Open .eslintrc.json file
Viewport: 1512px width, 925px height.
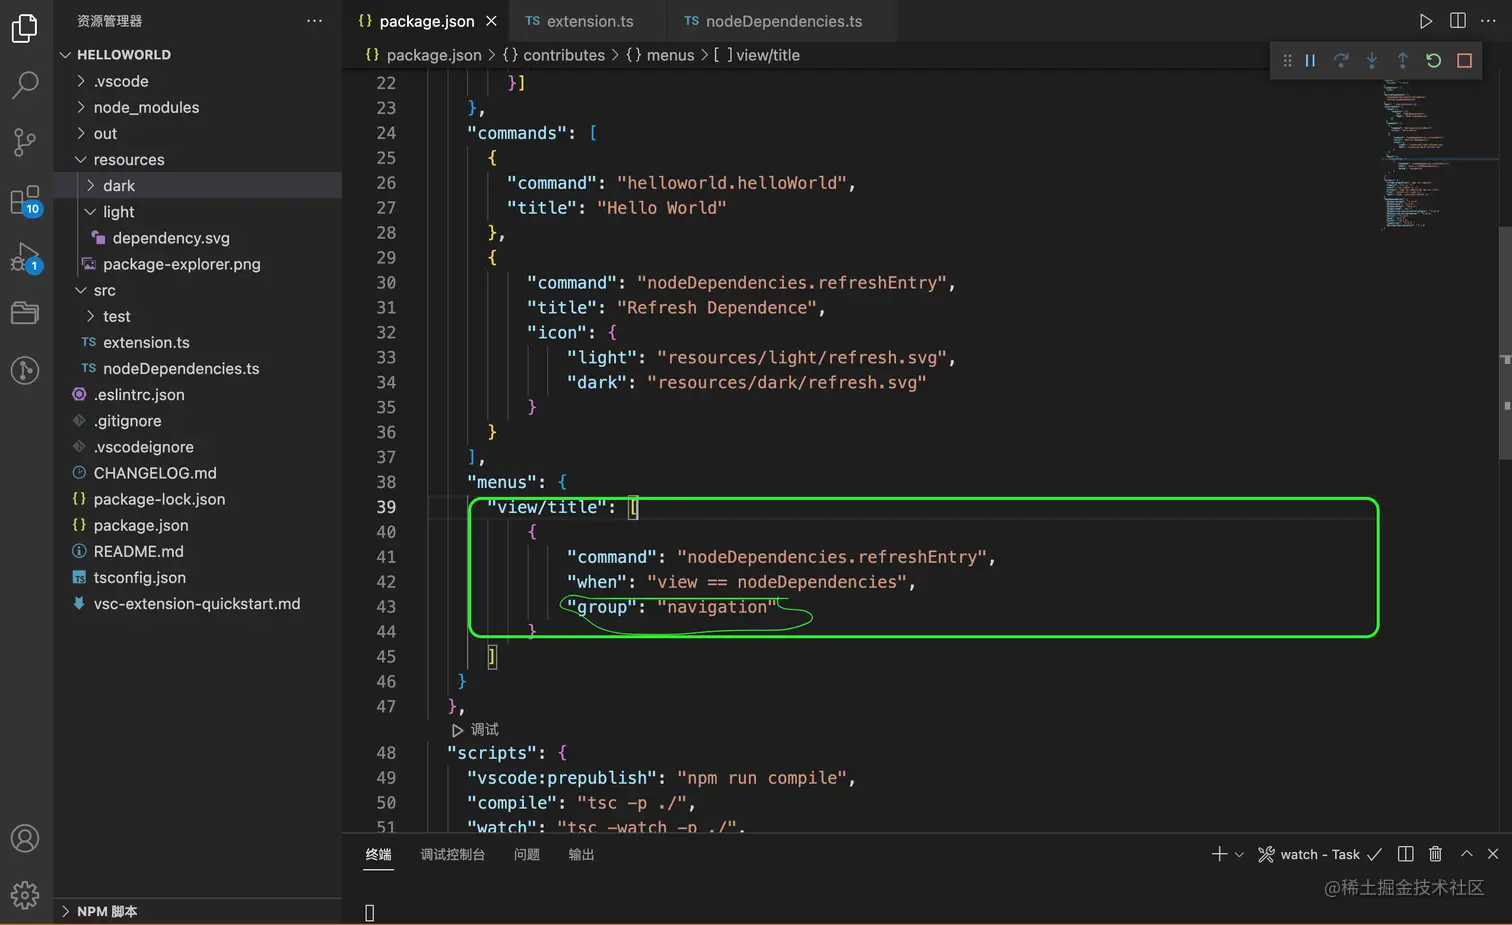point(198,394)
